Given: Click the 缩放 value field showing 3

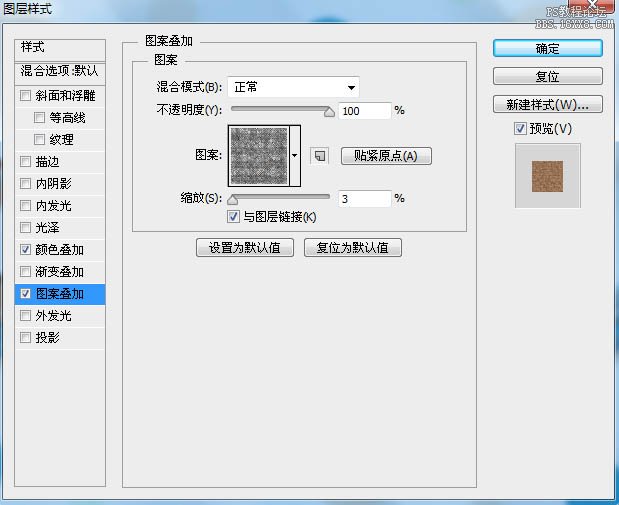Looking at the screenshot, I should (365, 199).
